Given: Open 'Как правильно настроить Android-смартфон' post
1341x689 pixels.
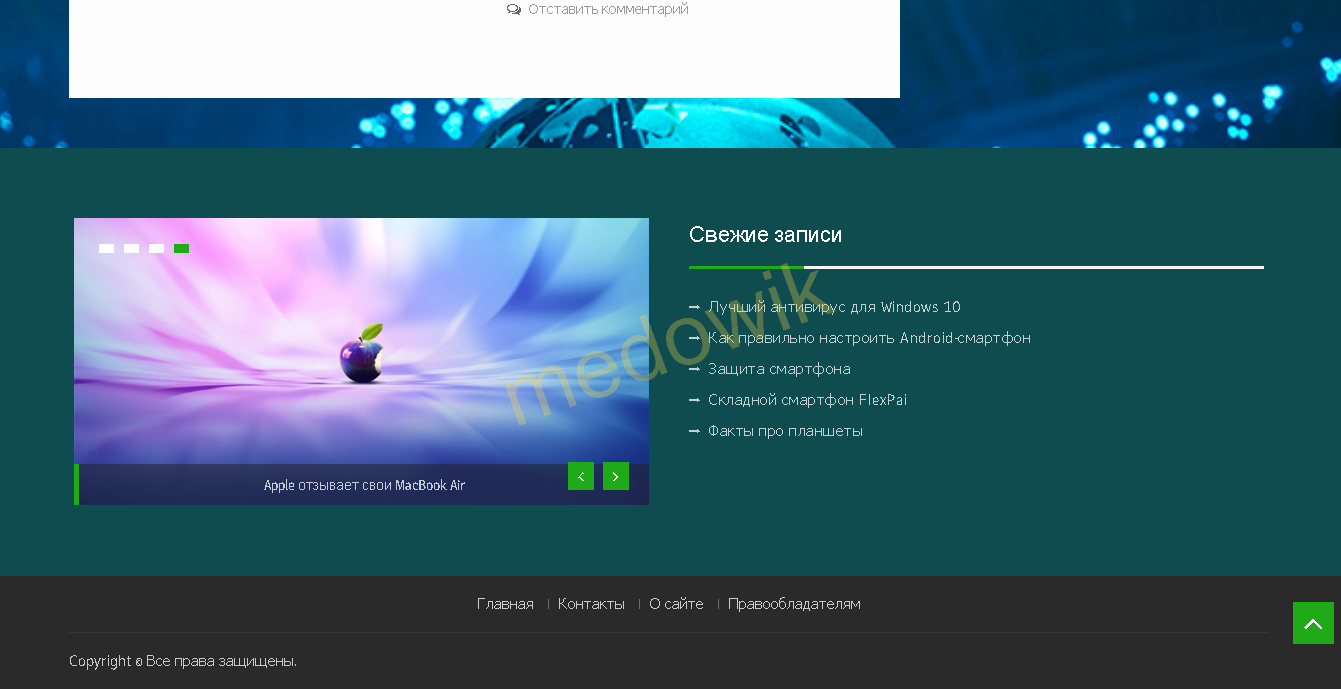Looking at the screenshot, I should pyautogui.click(x=869, y=338).
